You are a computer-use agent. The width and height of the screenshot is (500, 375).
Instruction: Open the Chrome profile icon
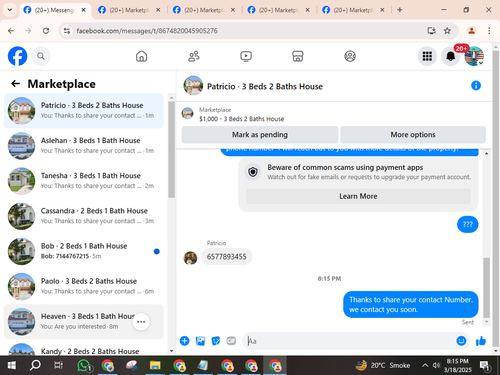tap(471, 31)
